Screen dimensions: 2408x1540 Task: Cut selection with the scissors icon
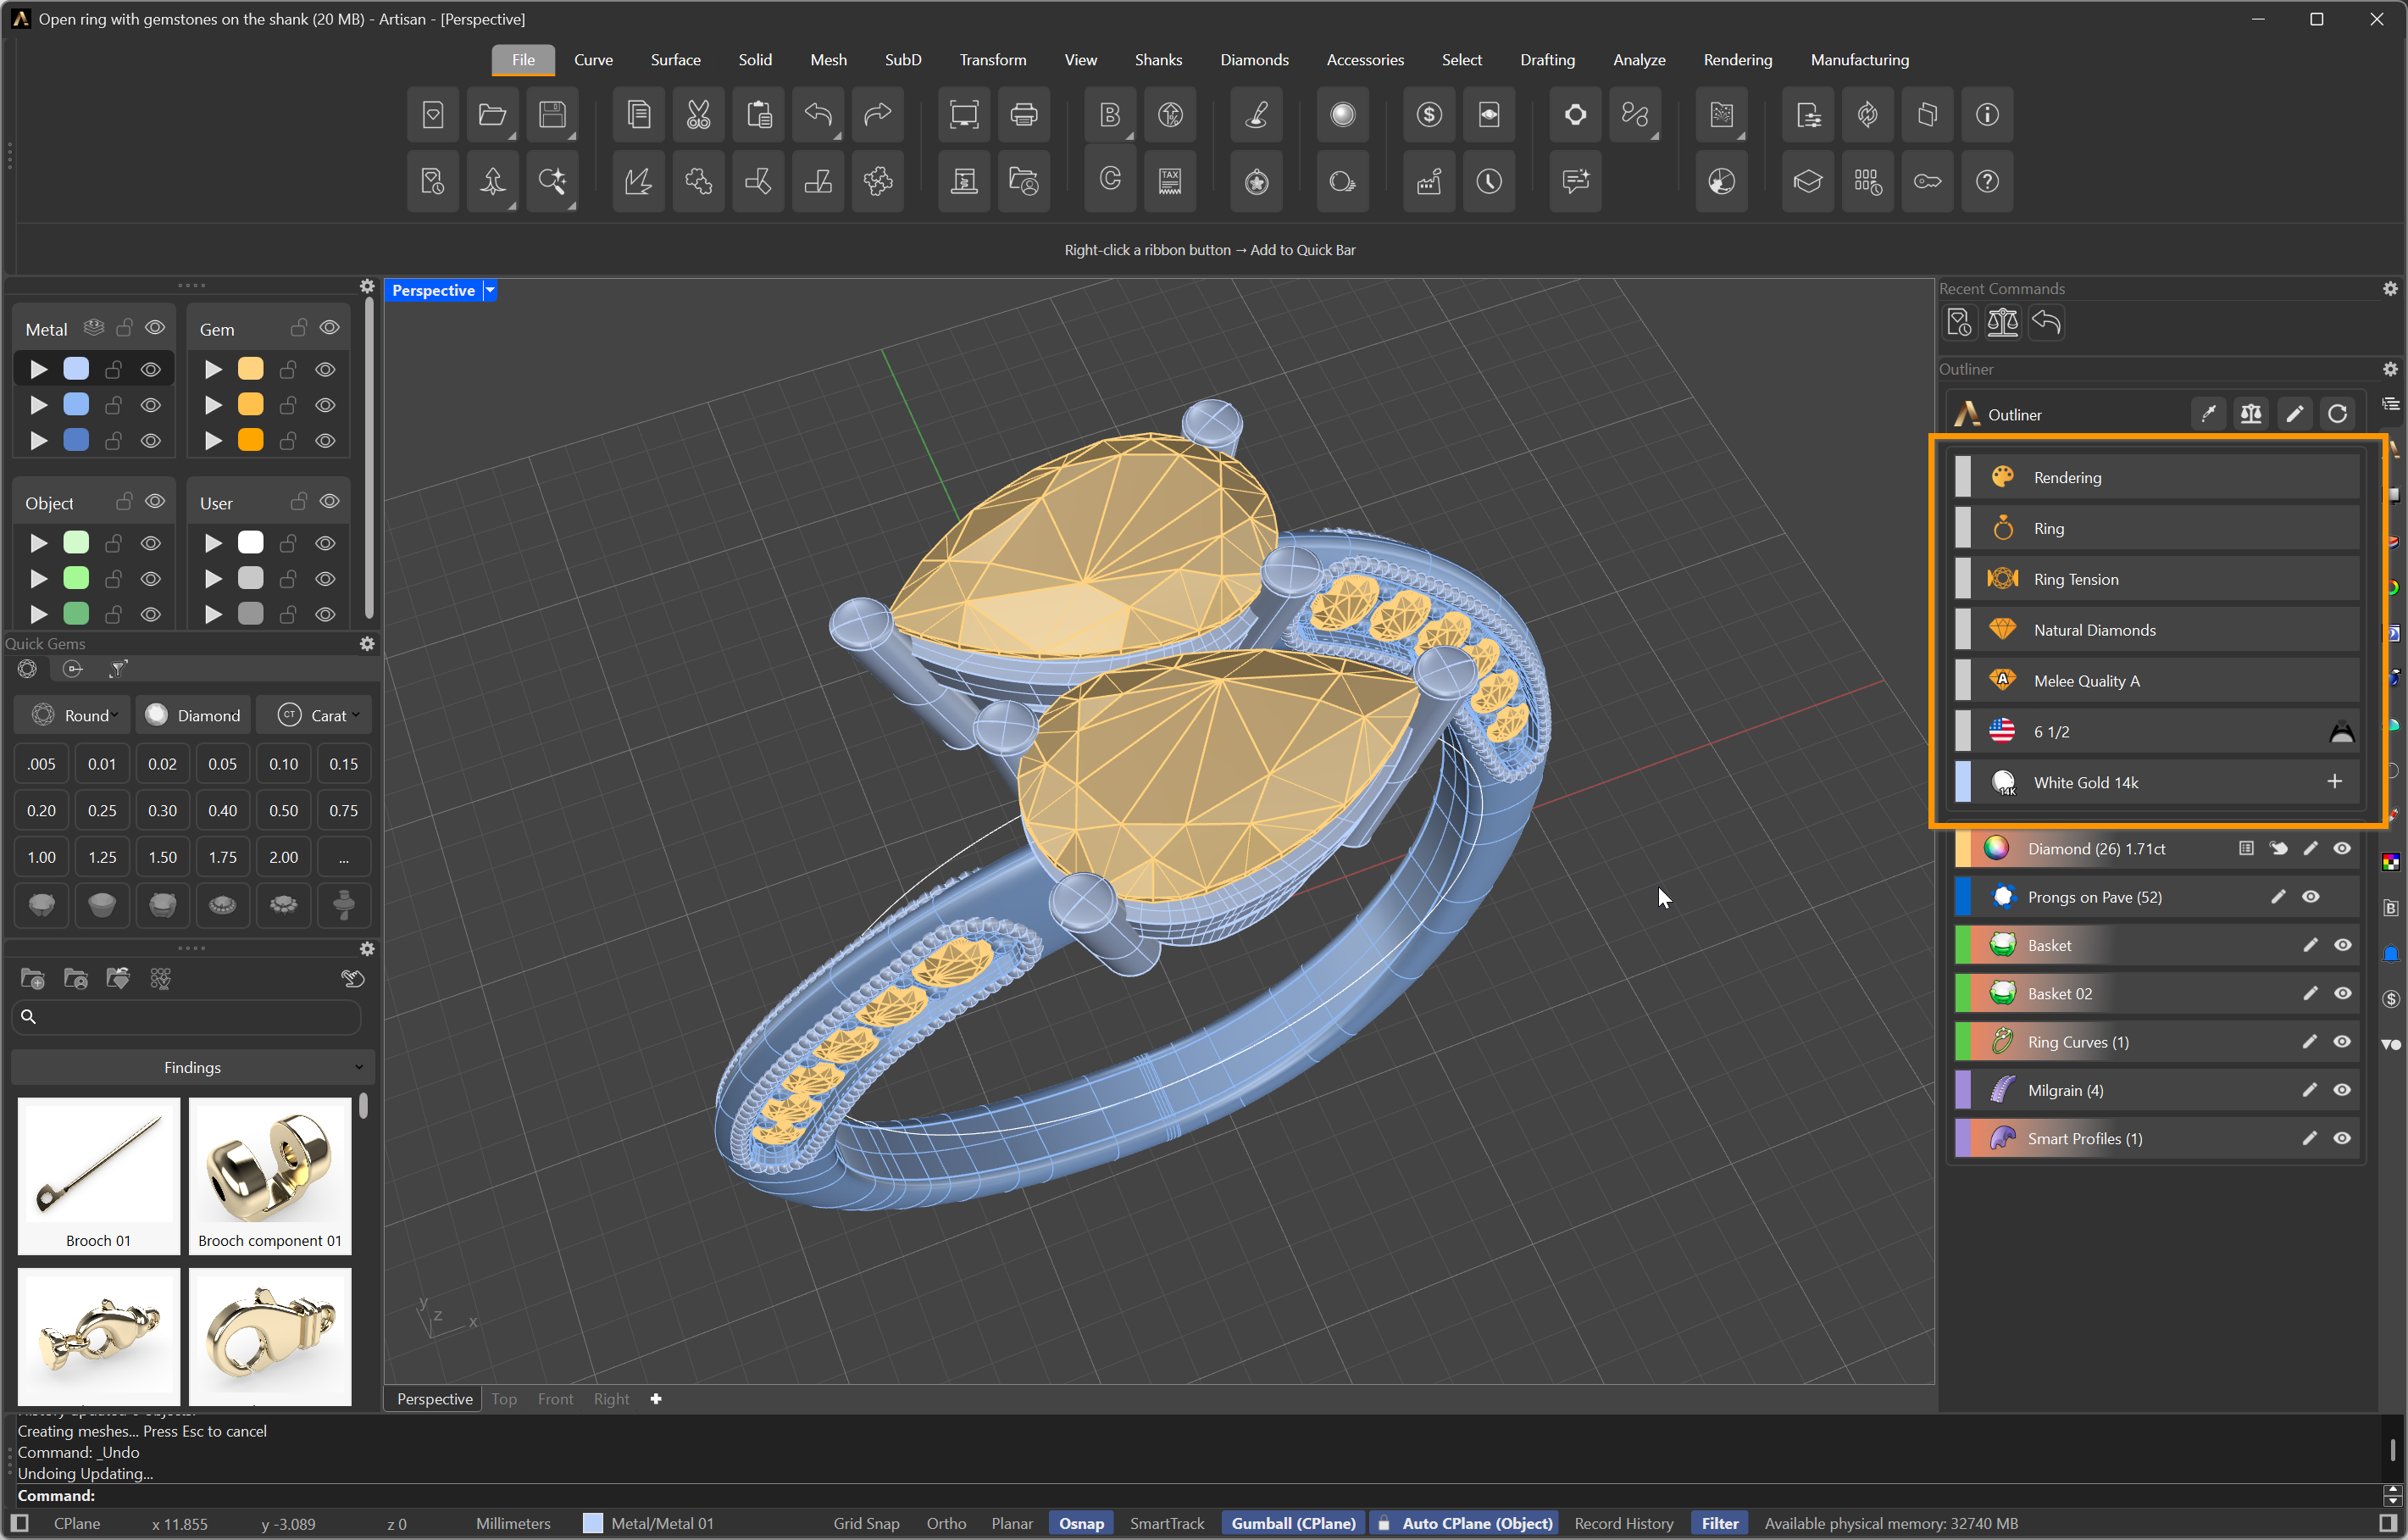[x=698, y=115]
